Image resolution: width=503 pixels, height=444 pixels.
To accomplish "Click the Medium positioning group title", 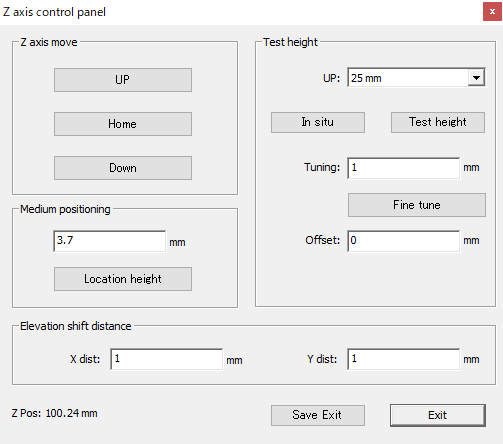I will (65, 209).
